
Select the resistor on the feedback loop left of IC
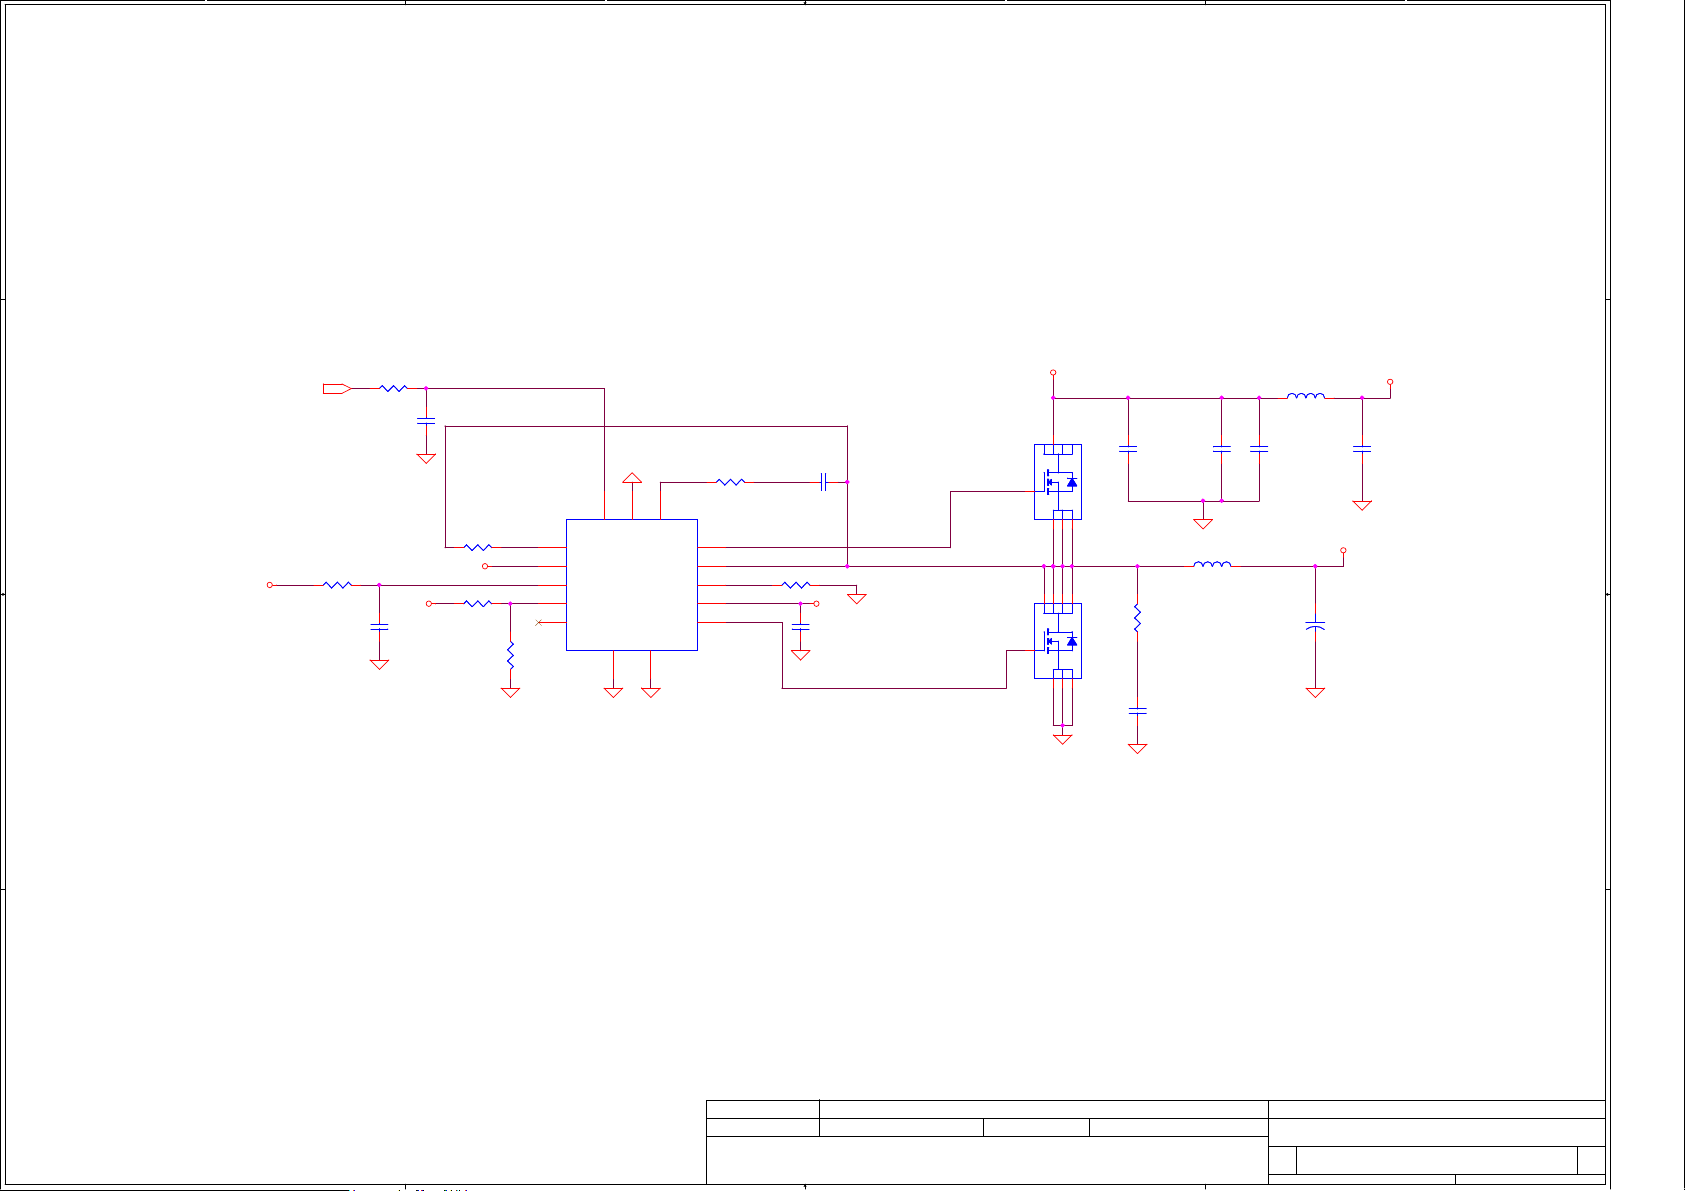click(478, 547)
